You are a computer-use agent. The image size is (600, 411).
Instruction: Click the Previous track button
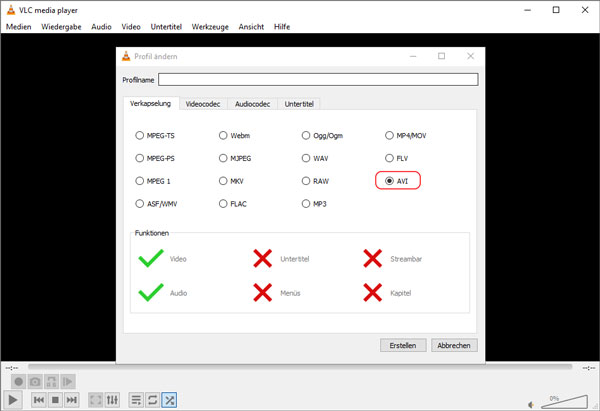click(39, 400)
